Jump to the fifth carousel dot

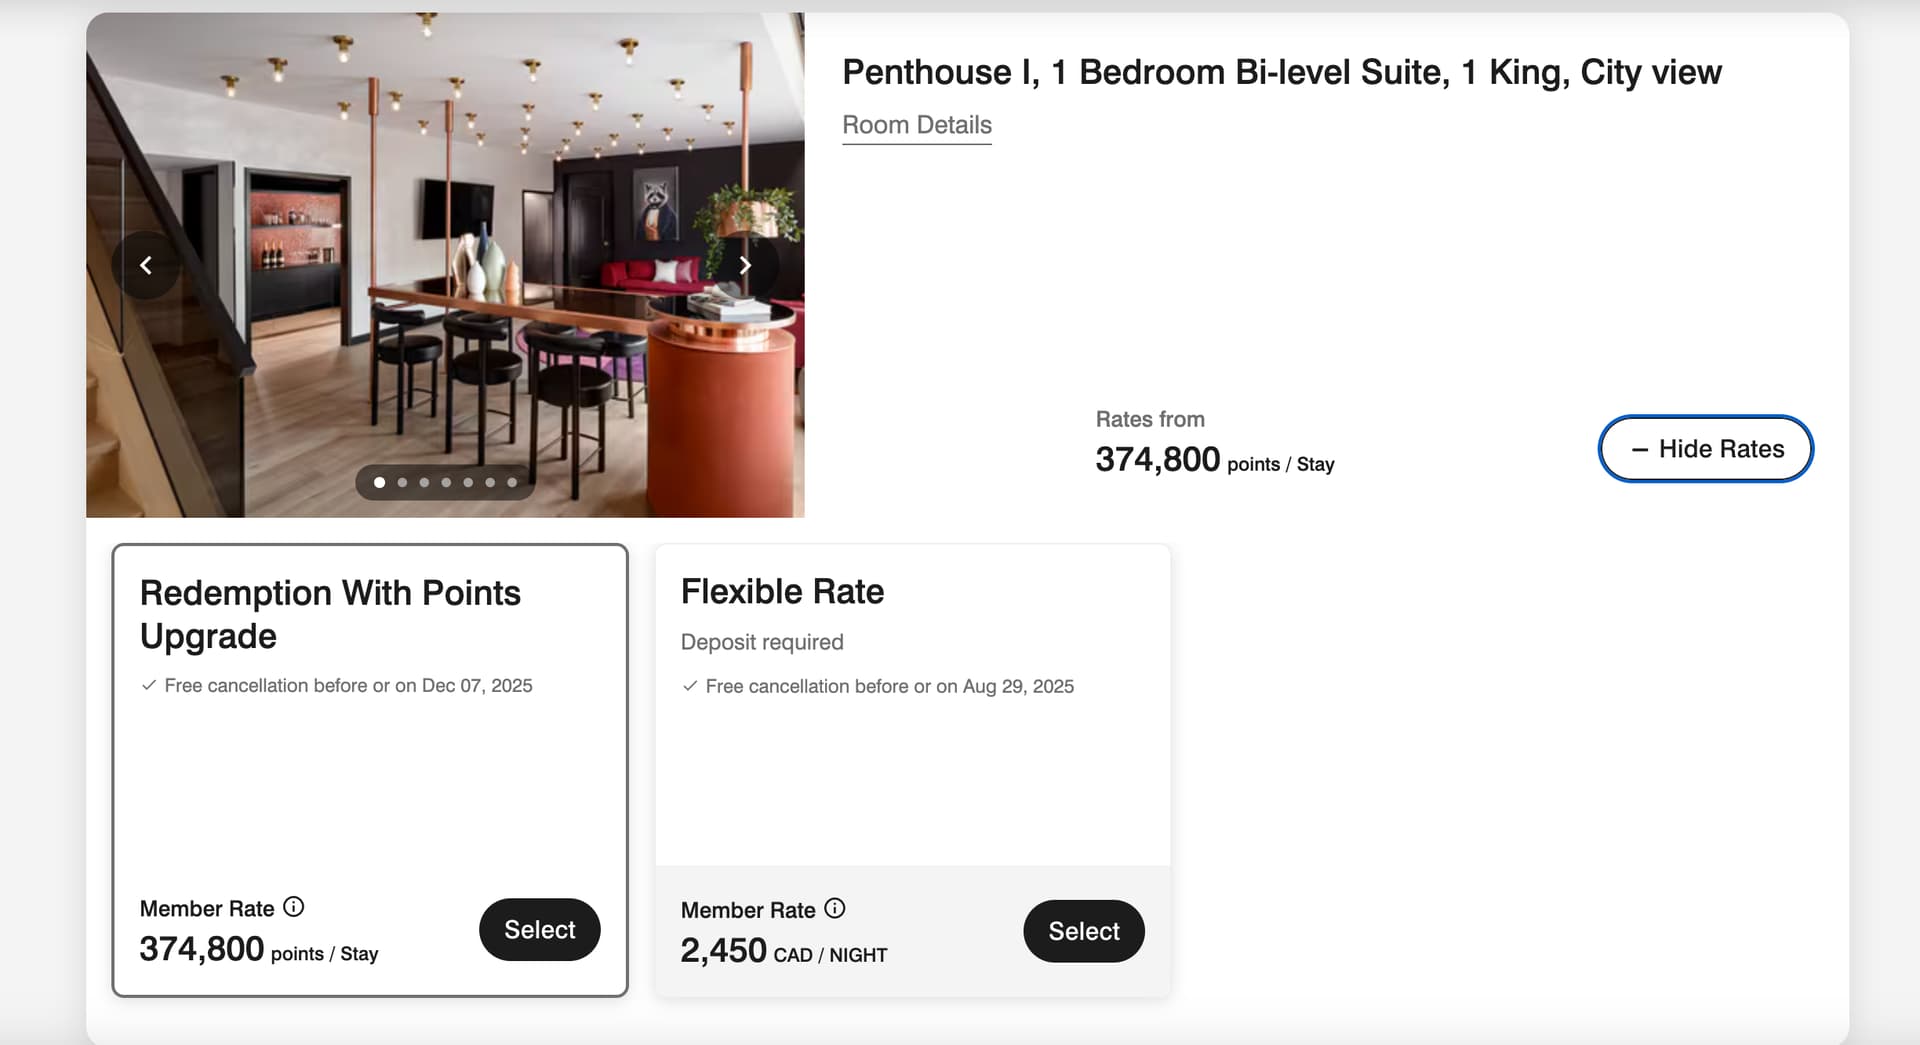tap(468, 482)
